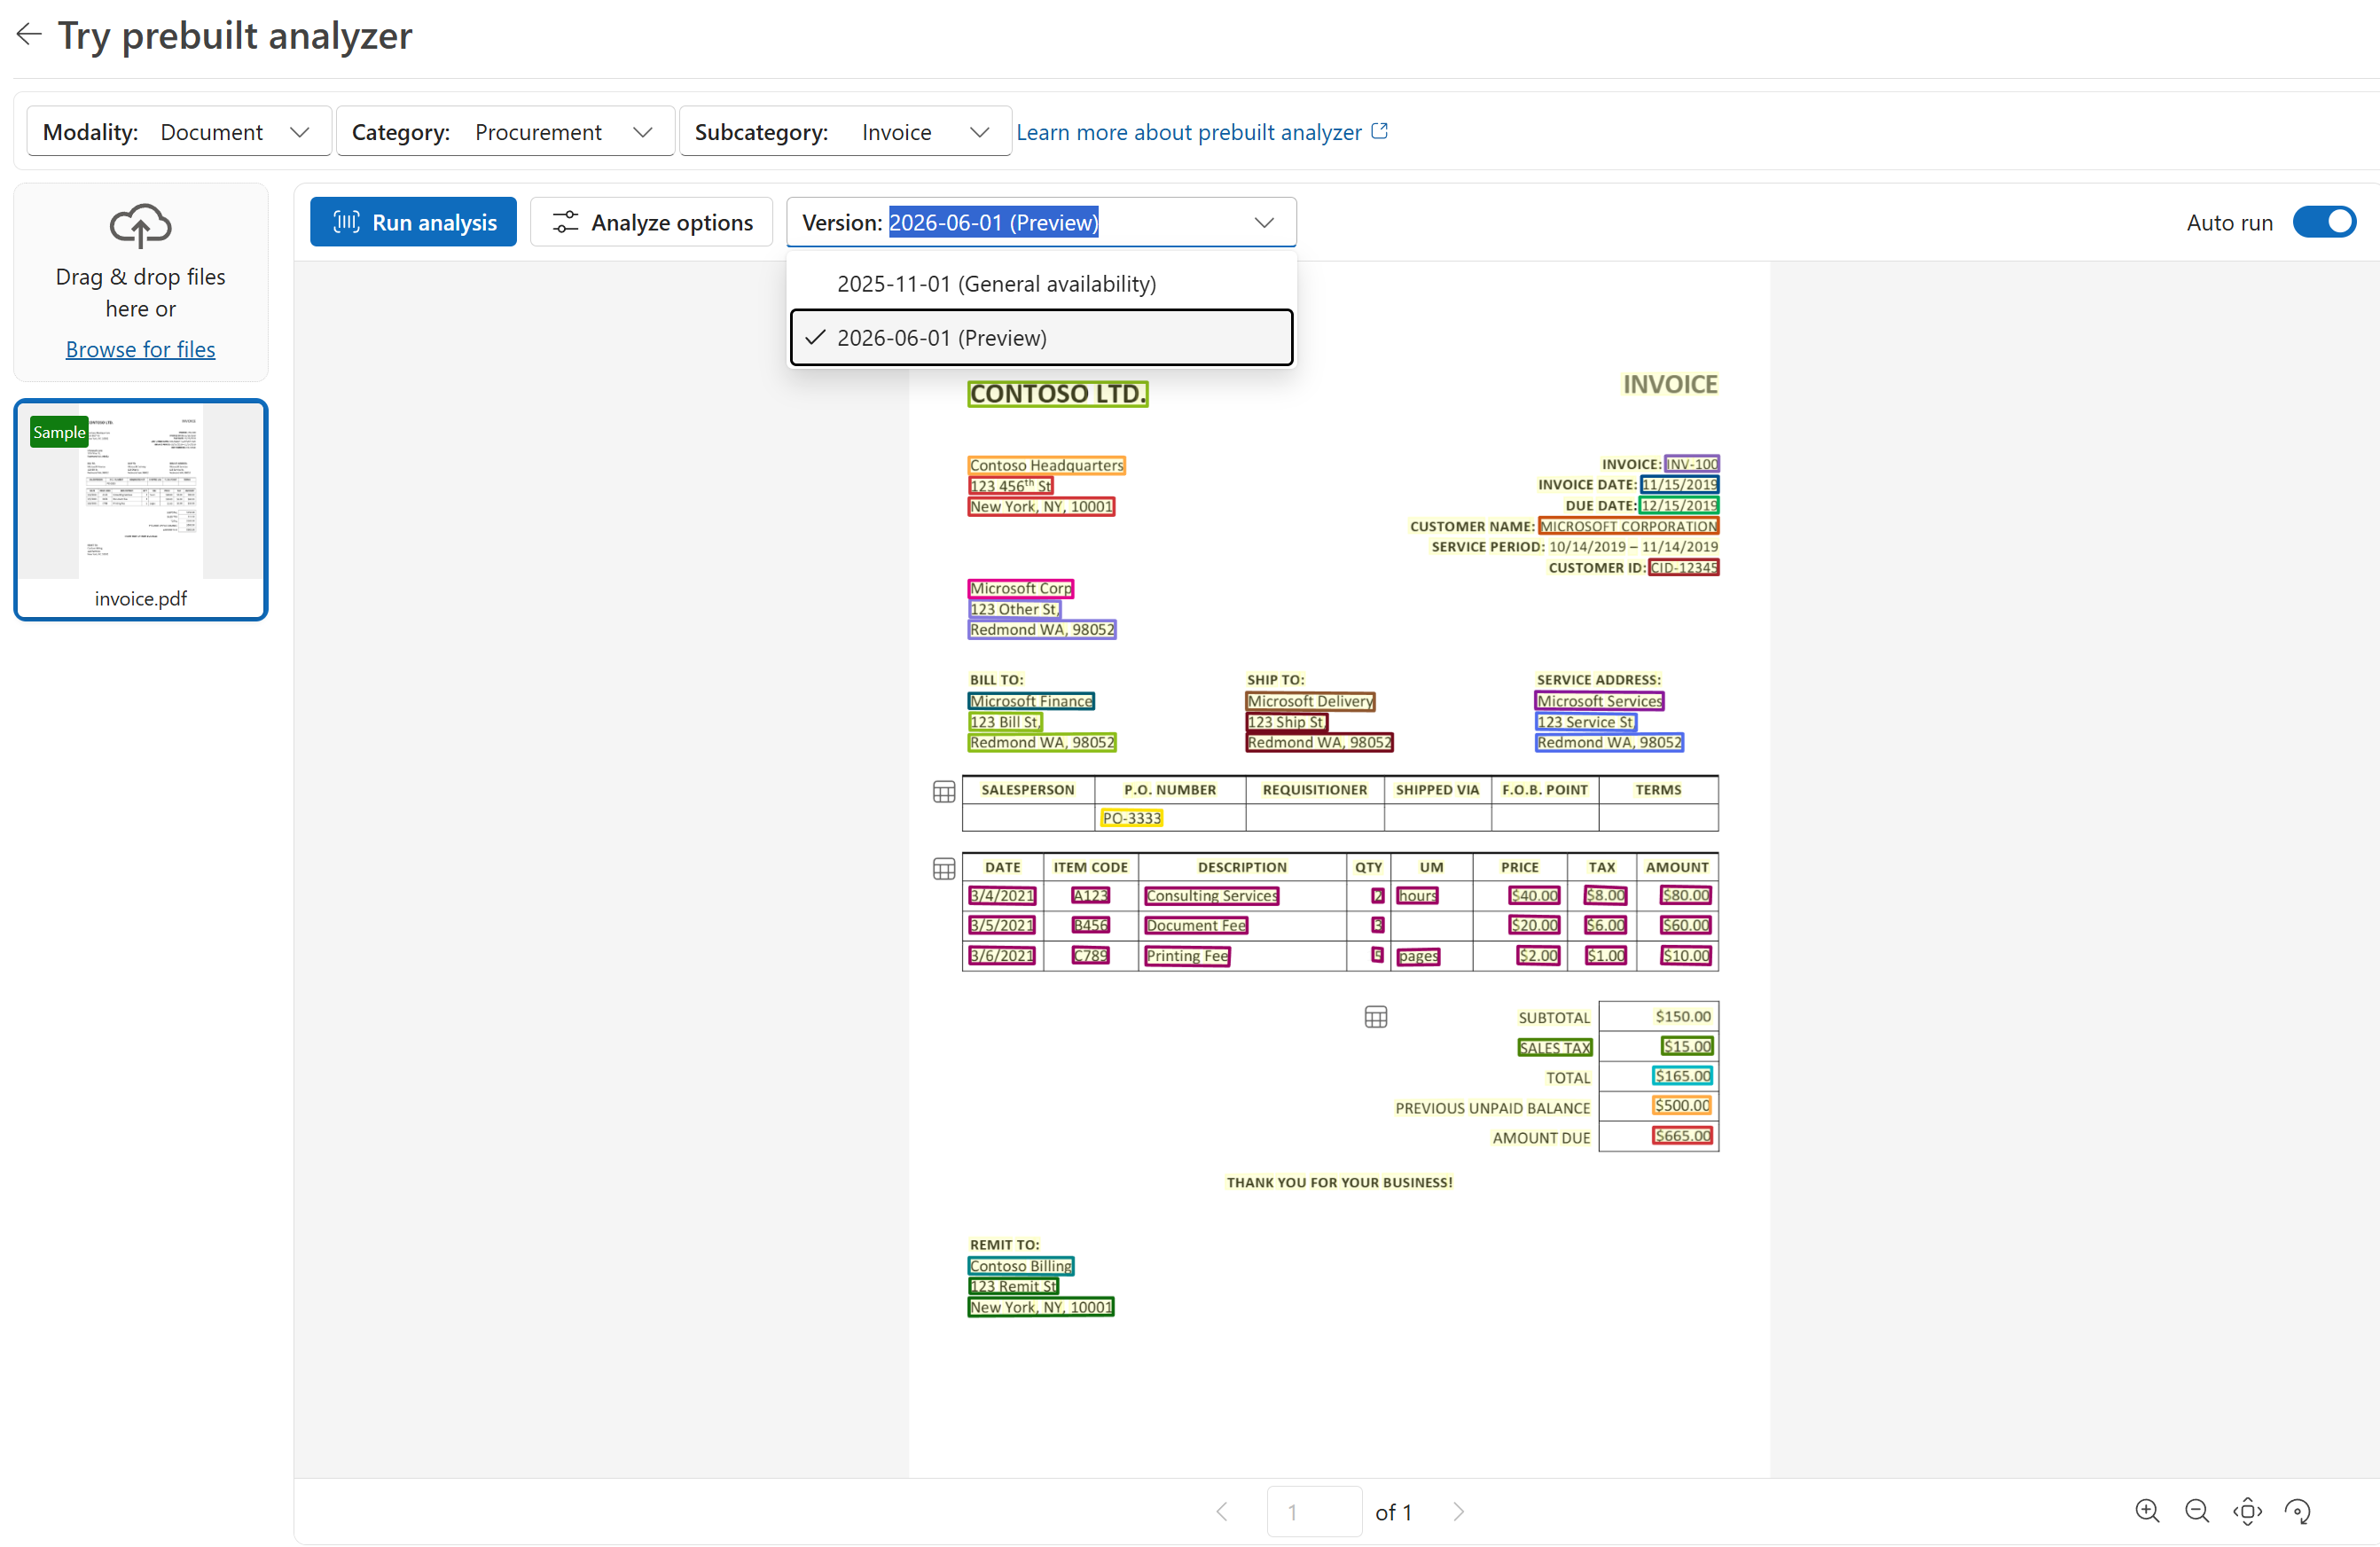Open Analyze options

pyautogui.click(x=652, y=222)
